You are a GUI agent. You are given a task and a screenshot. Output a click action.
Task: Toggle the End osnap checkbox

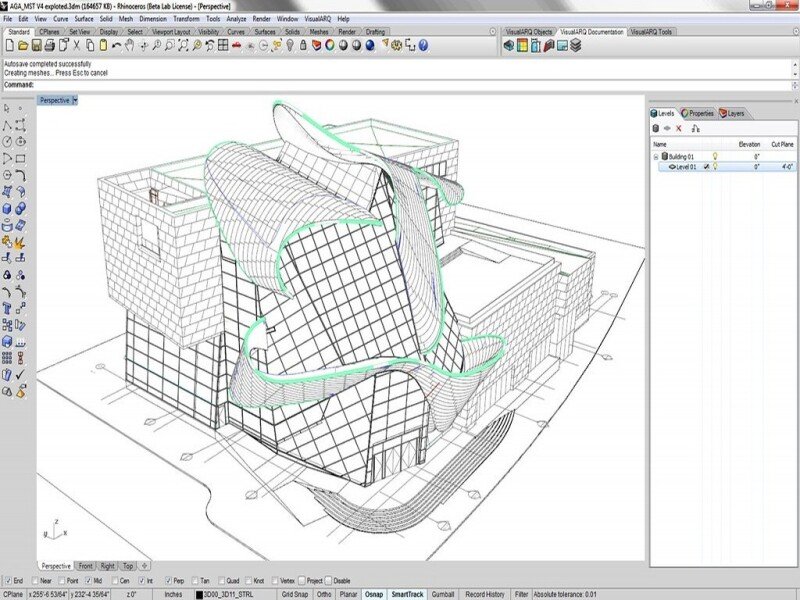point(8,580)
